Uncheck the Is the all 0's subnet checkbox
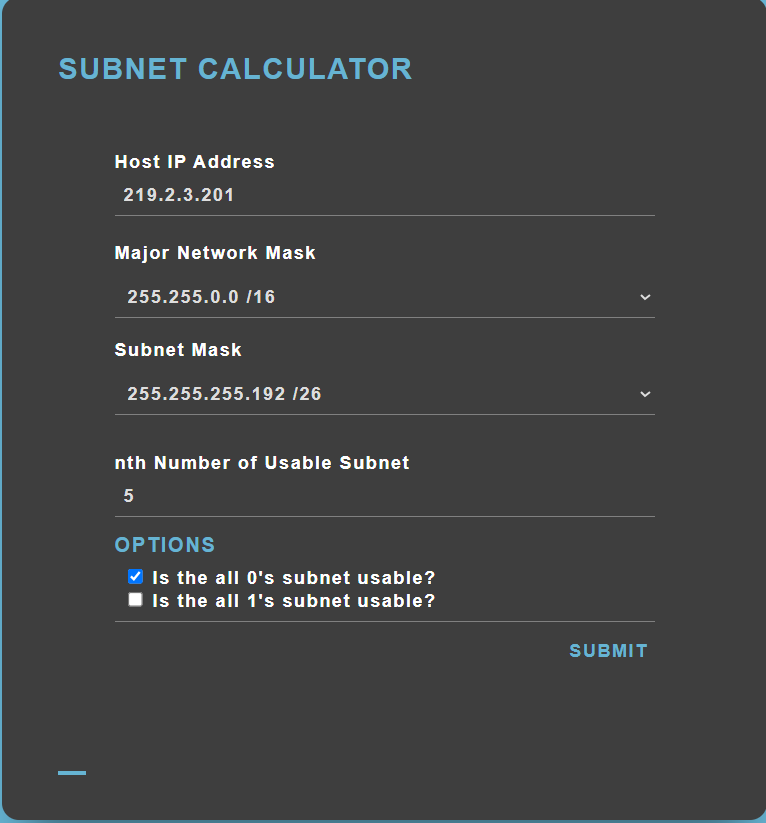Screen dimensions: 766x823 (135, 576)
